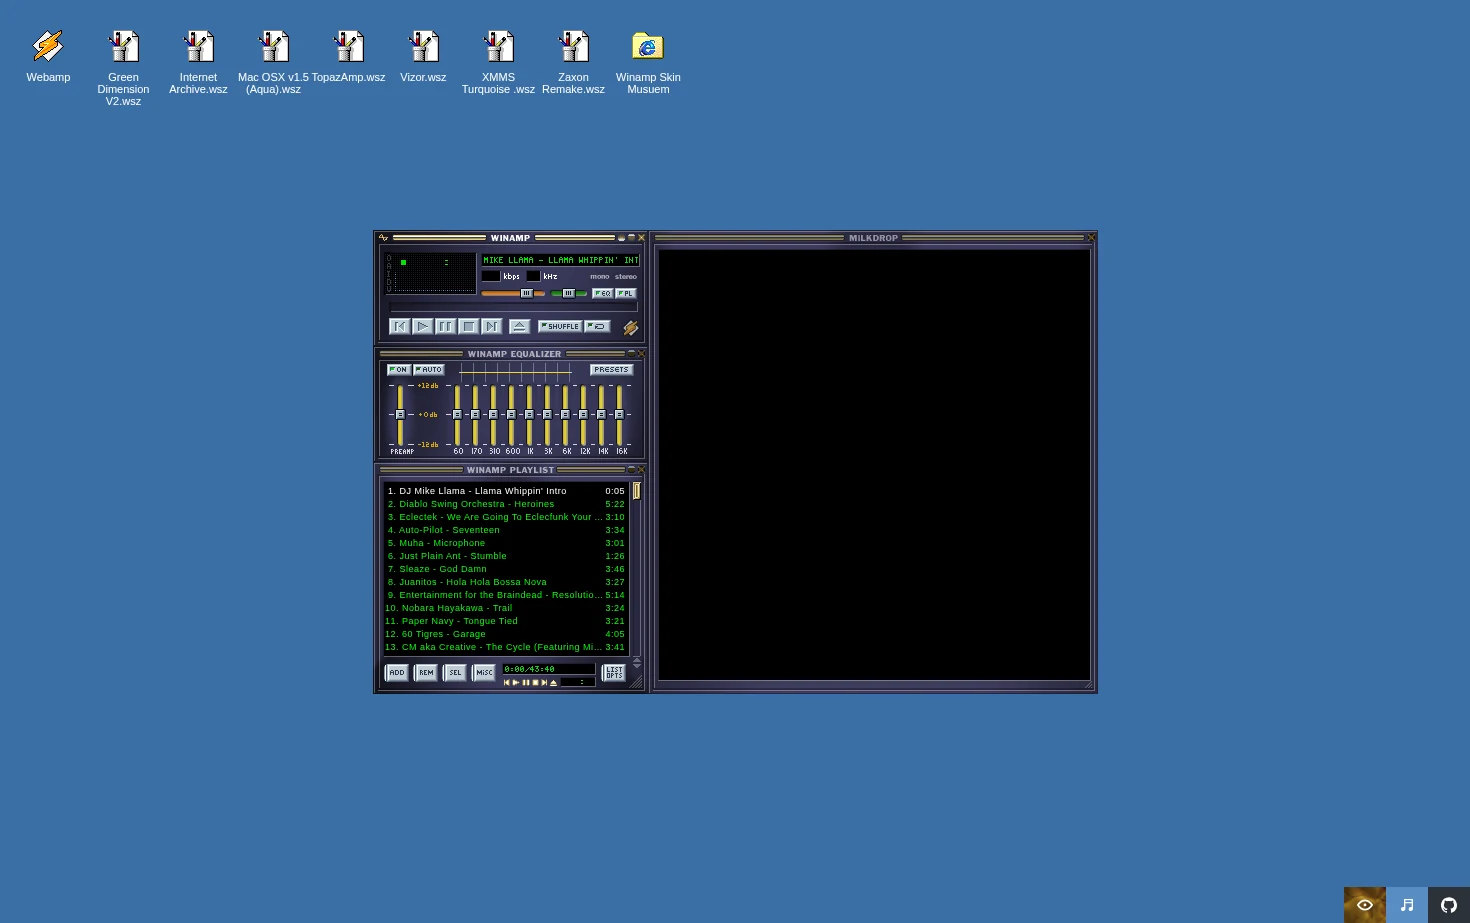Click the lightning bolt About icon in the main window
Viewport: 1470px width, 923px height.
click(631, 327)
